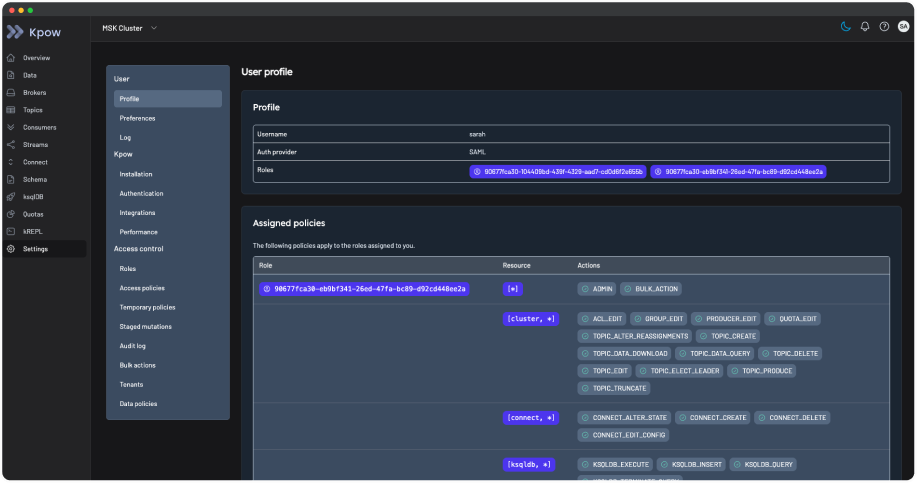Open Integrations settings
917x483 pixels.
point(137,213)
